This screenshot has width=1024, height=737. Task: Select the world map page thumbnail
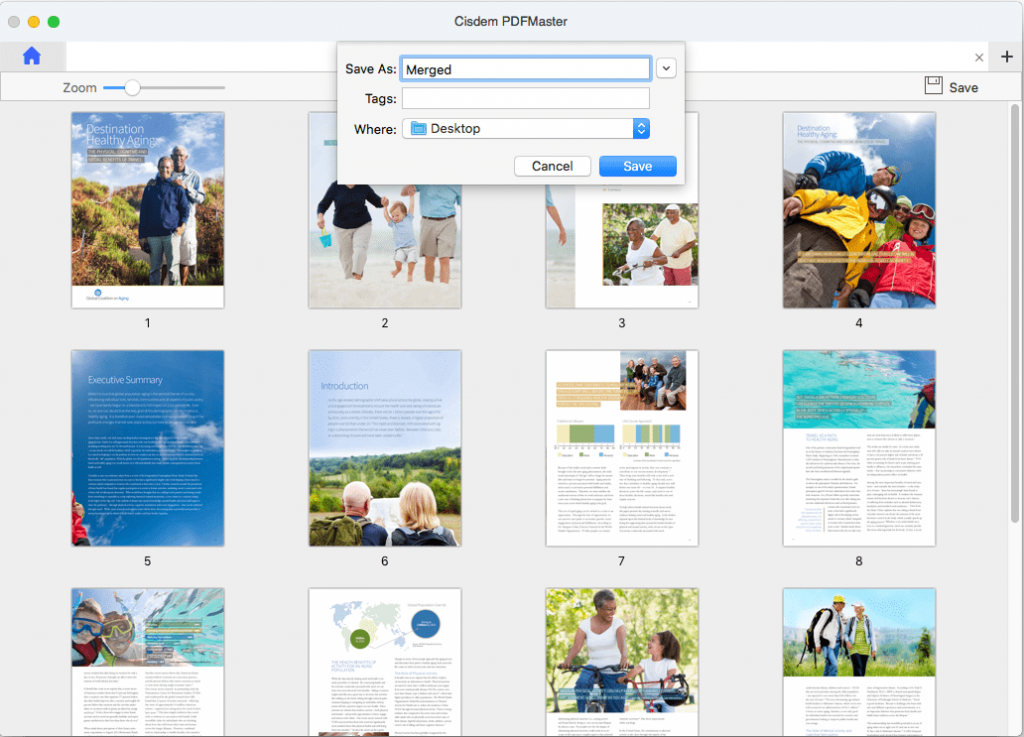385,662
